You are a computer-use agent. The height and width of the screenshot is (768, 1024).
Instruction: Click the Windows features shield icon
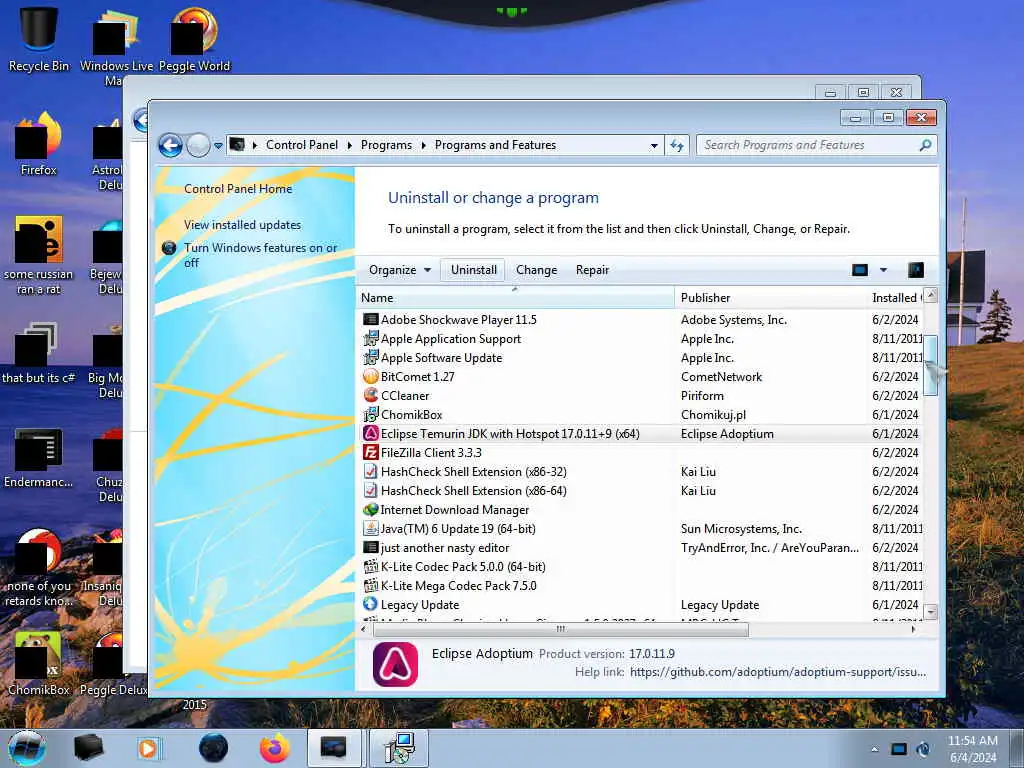pos(169,248)
